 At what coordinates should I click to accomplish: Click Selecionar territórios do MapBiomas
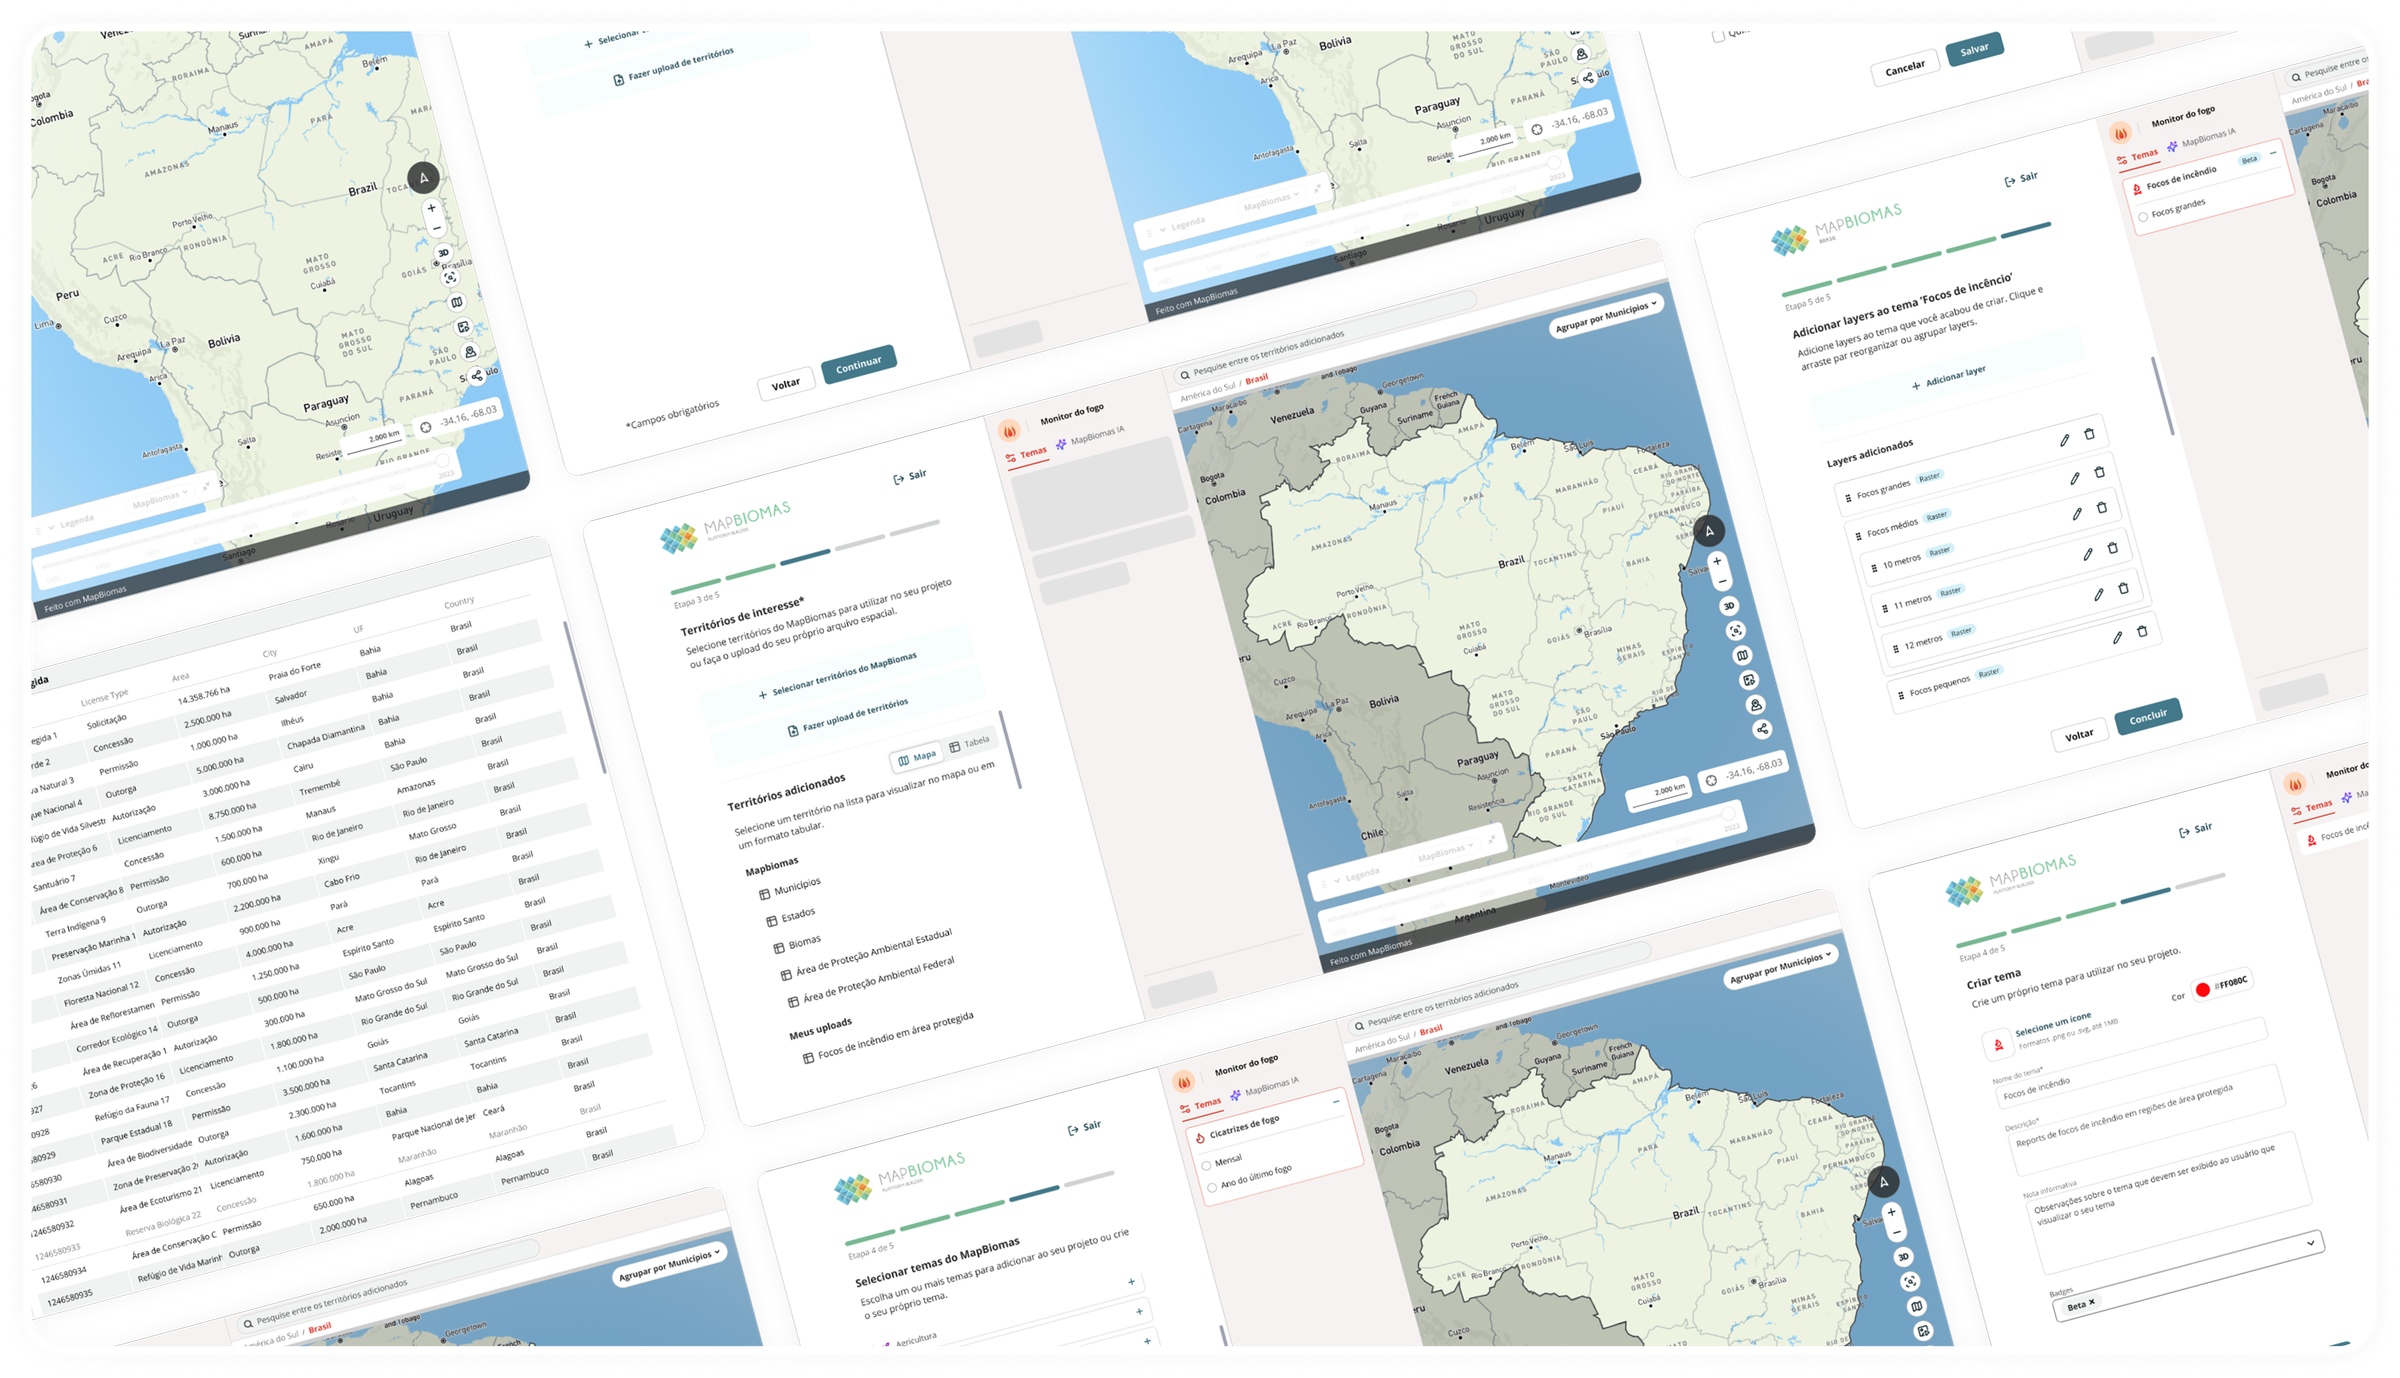[838, 674]
